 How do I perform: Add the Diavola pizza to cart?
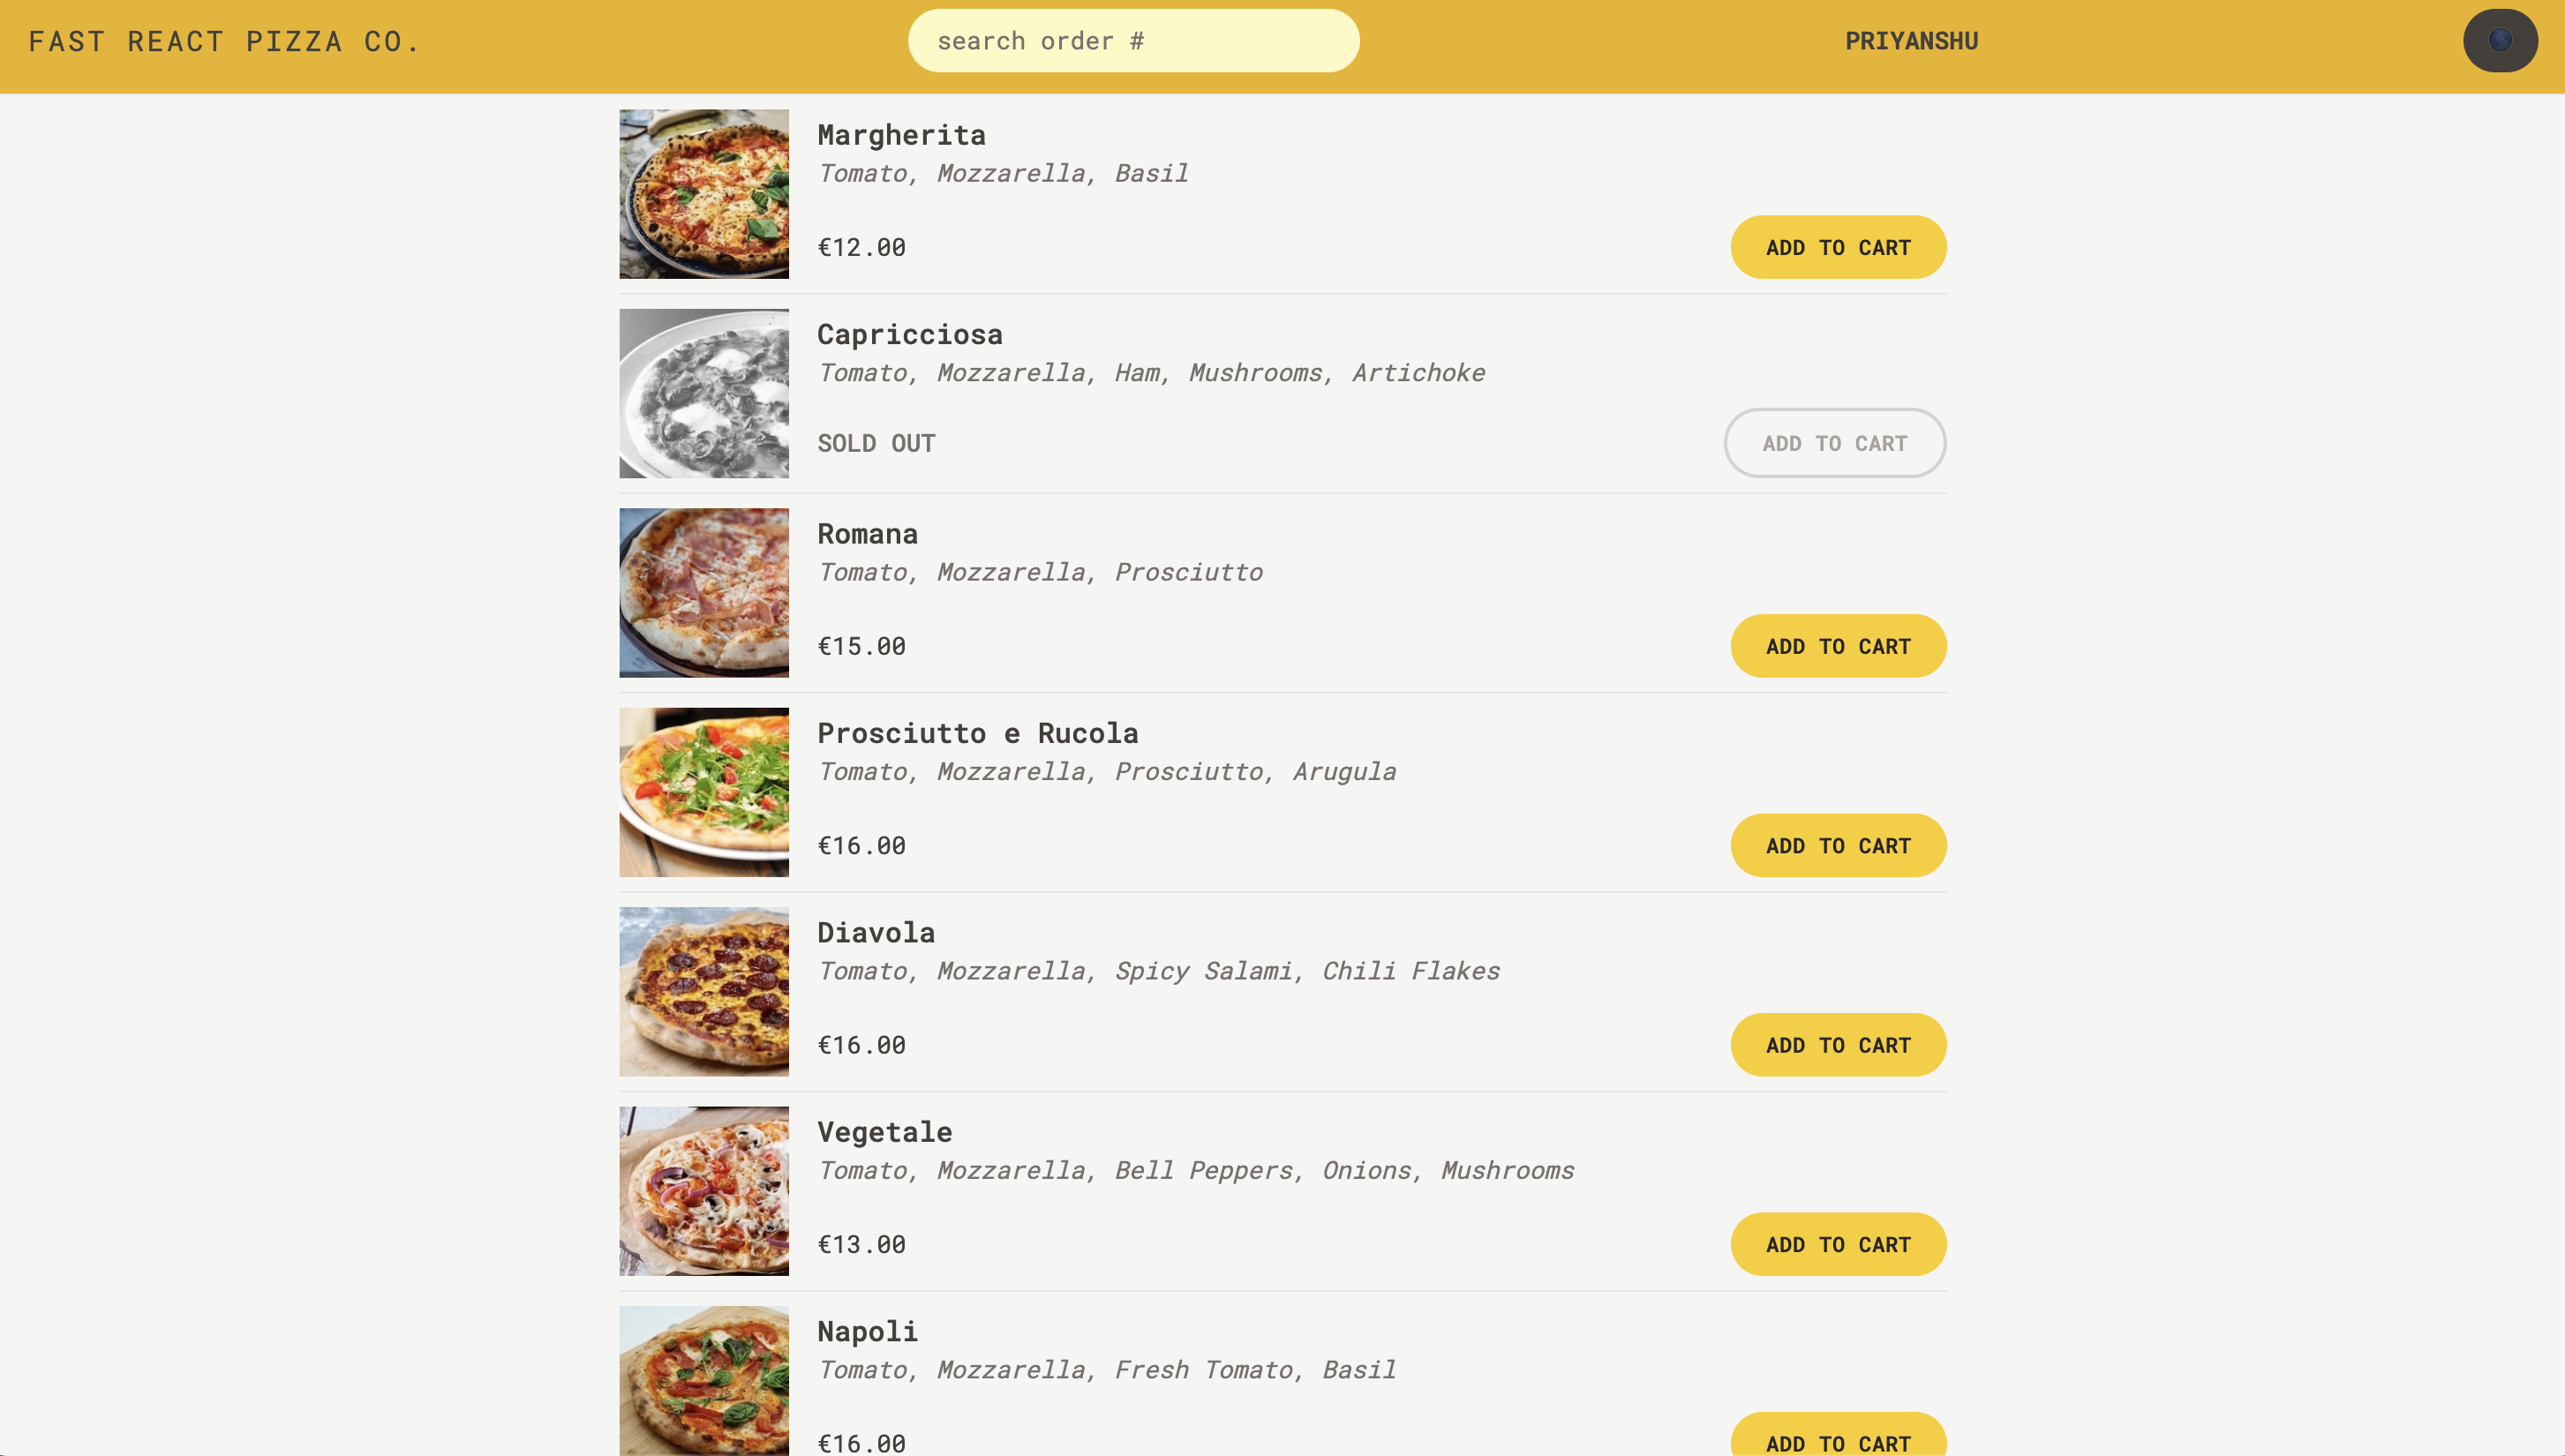(1838, 1045)
